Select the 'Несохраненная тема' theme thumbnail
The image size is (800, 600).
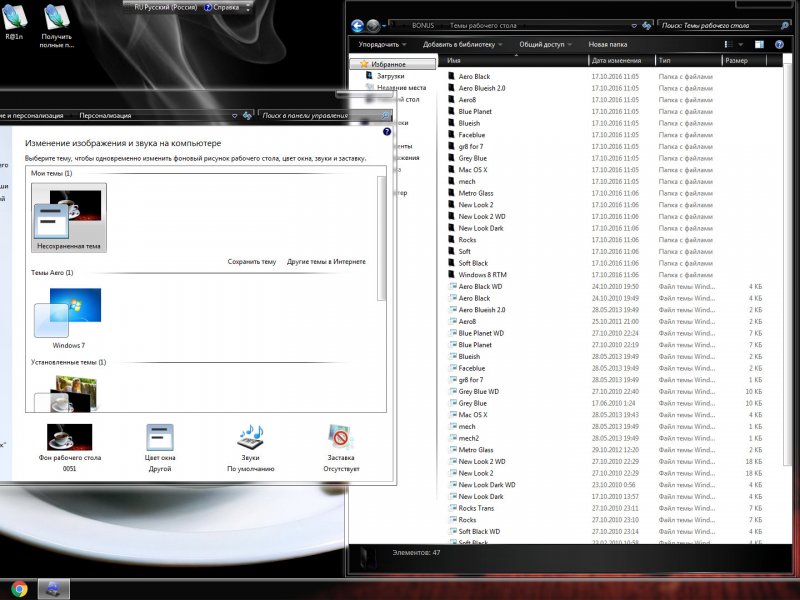69,218
